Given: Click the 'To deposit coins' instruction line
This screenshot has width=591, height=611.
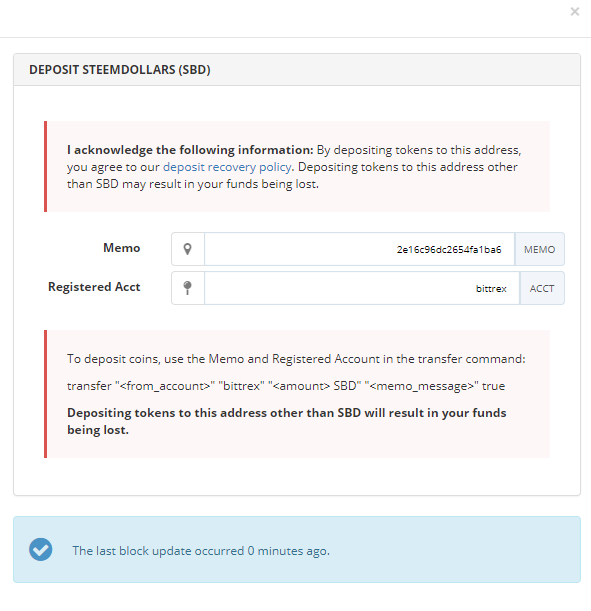Looking at the screenshot, I should [296, 359].
